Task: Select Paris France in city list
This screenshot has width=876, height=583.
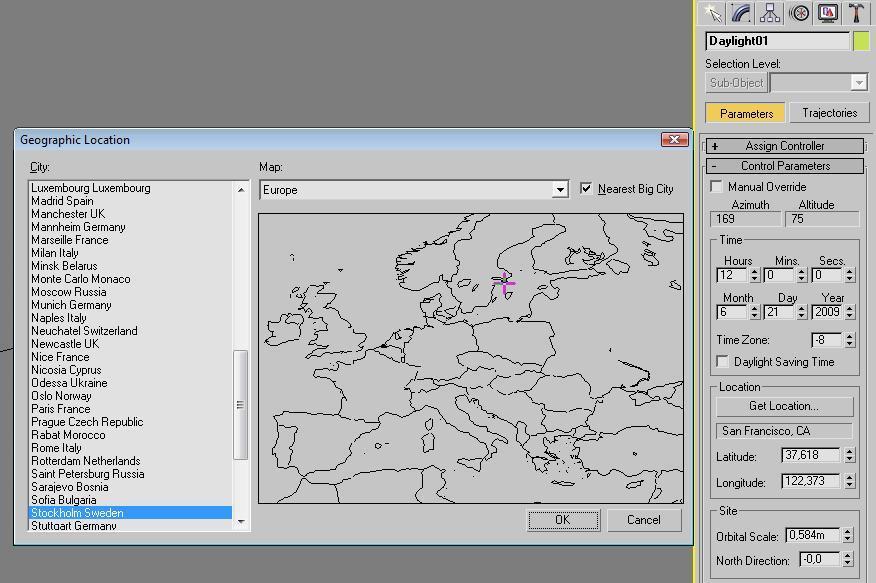Action: click(x=130, y=409)
